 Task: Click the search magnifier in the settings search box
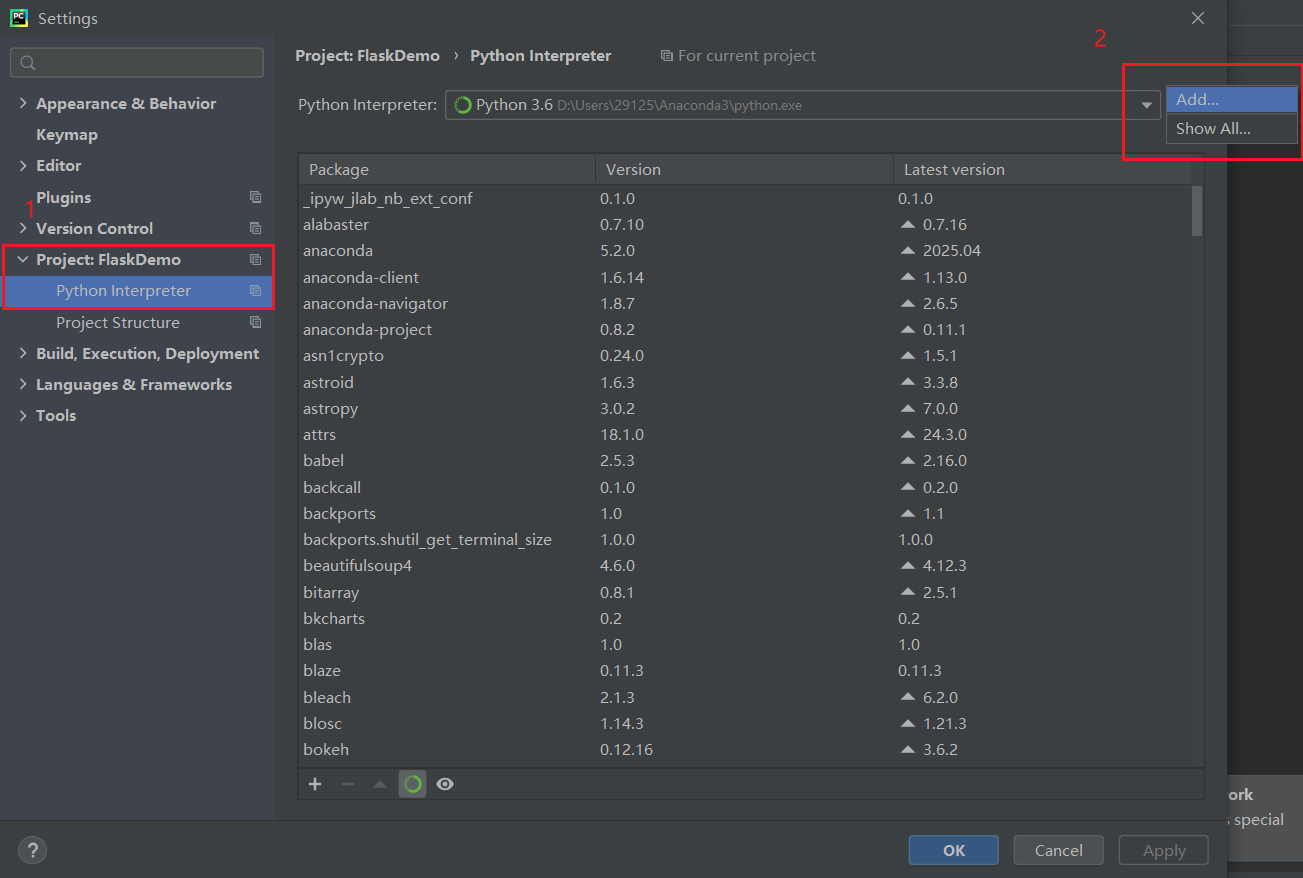point(28,63)
